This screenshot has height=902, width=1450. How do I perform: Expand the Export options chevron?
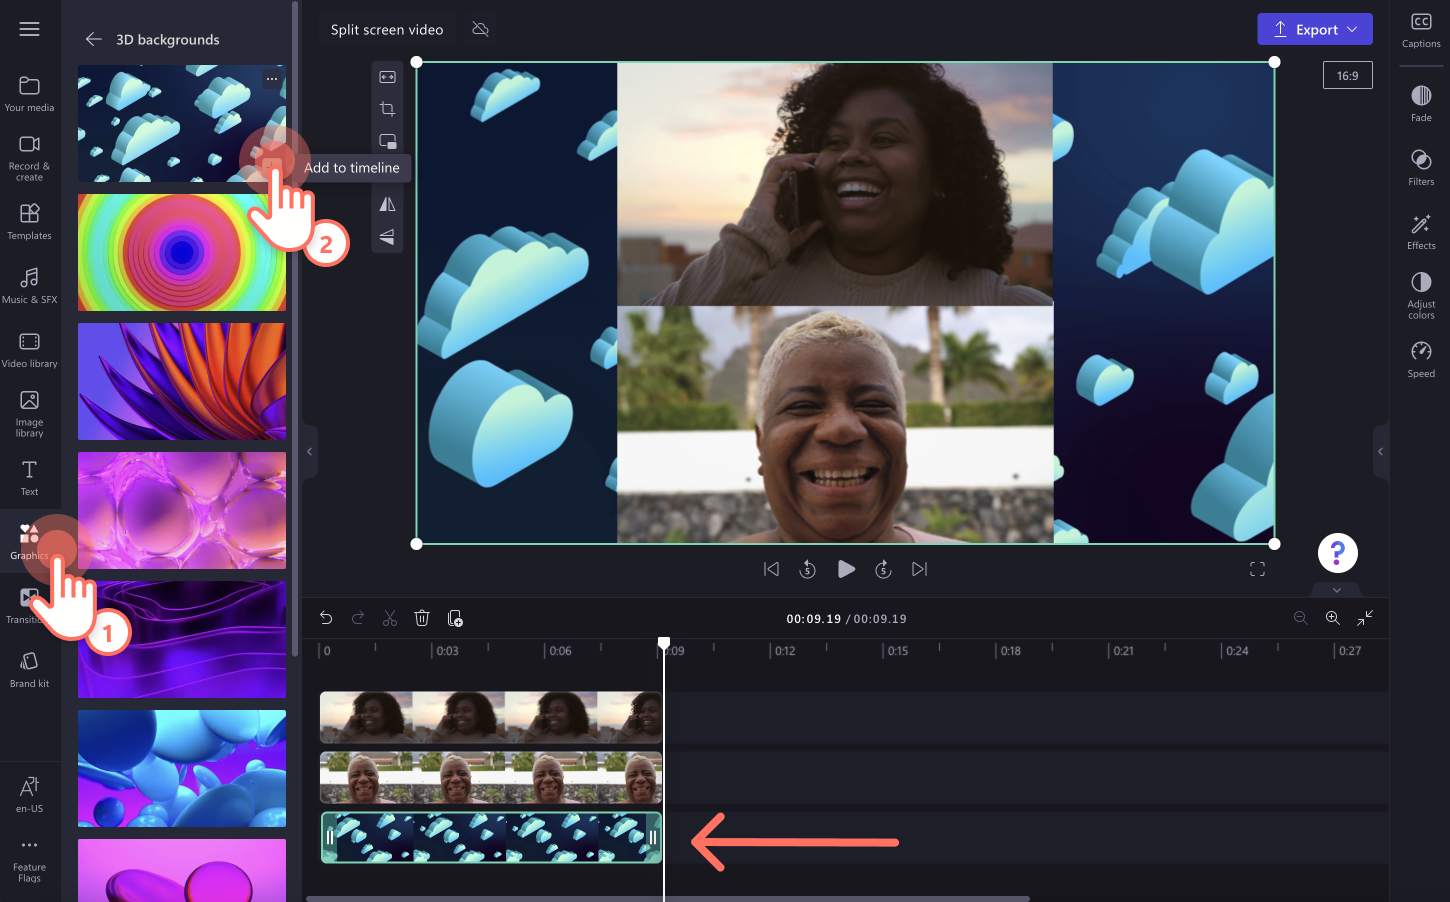point(1350,29)
